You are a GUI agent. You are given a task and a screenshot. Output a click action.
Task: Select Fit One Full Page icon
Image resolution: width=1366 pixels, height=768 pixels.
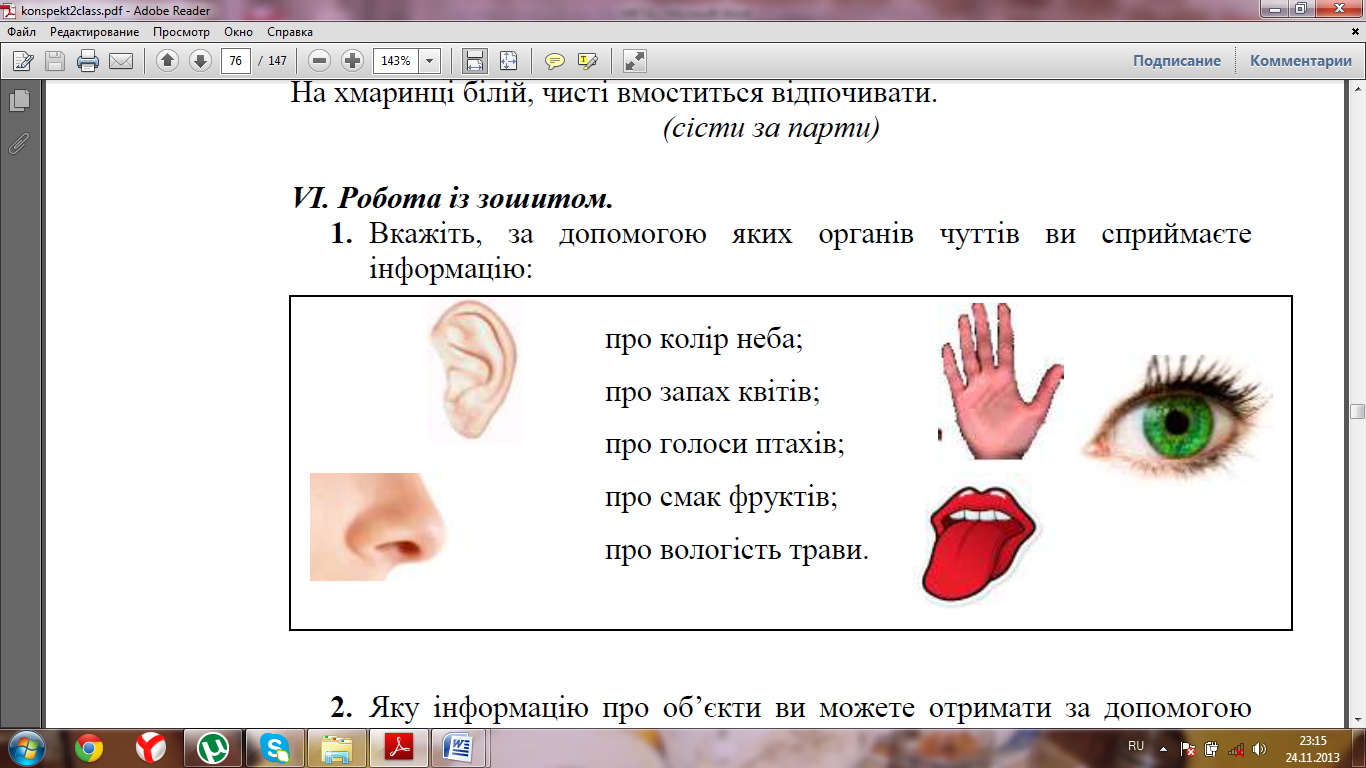(509, 61)
